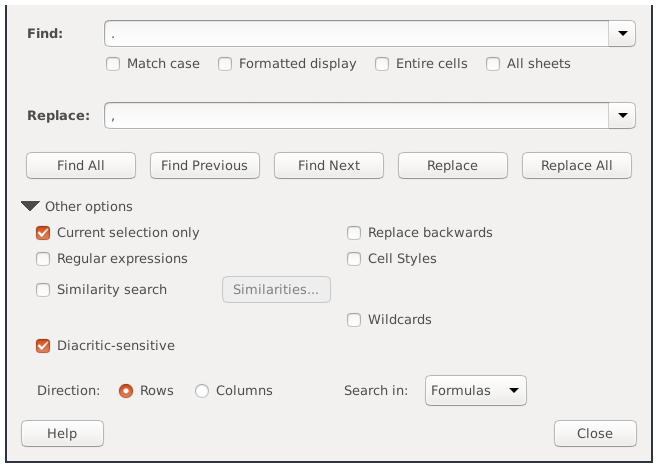
Task: Click inside the Find text field
Action: [x=356, y=34]
